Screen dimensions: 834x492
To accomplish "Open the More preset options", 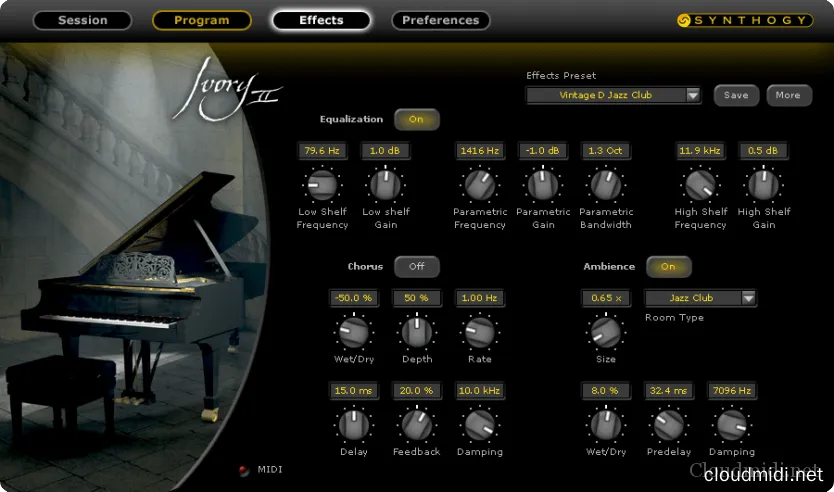I will [789, 95].
